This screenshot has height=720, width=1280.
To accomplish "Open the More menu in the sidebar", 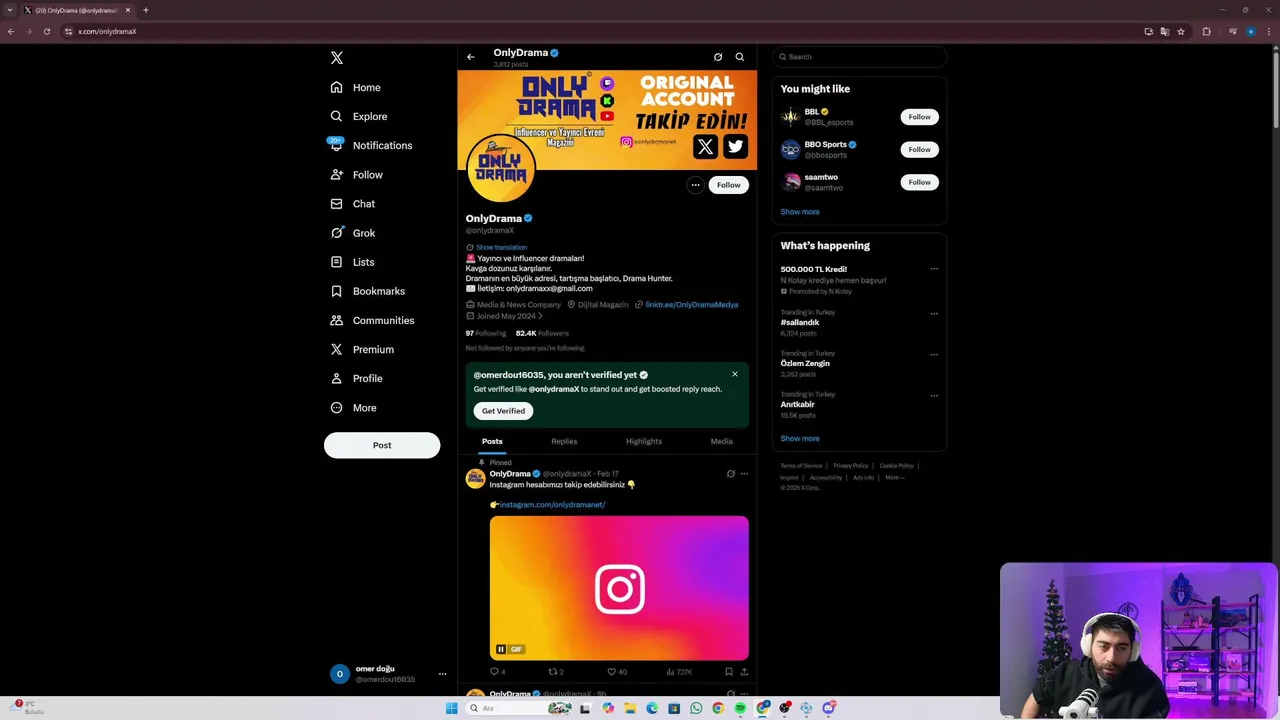I will point(353,408).
